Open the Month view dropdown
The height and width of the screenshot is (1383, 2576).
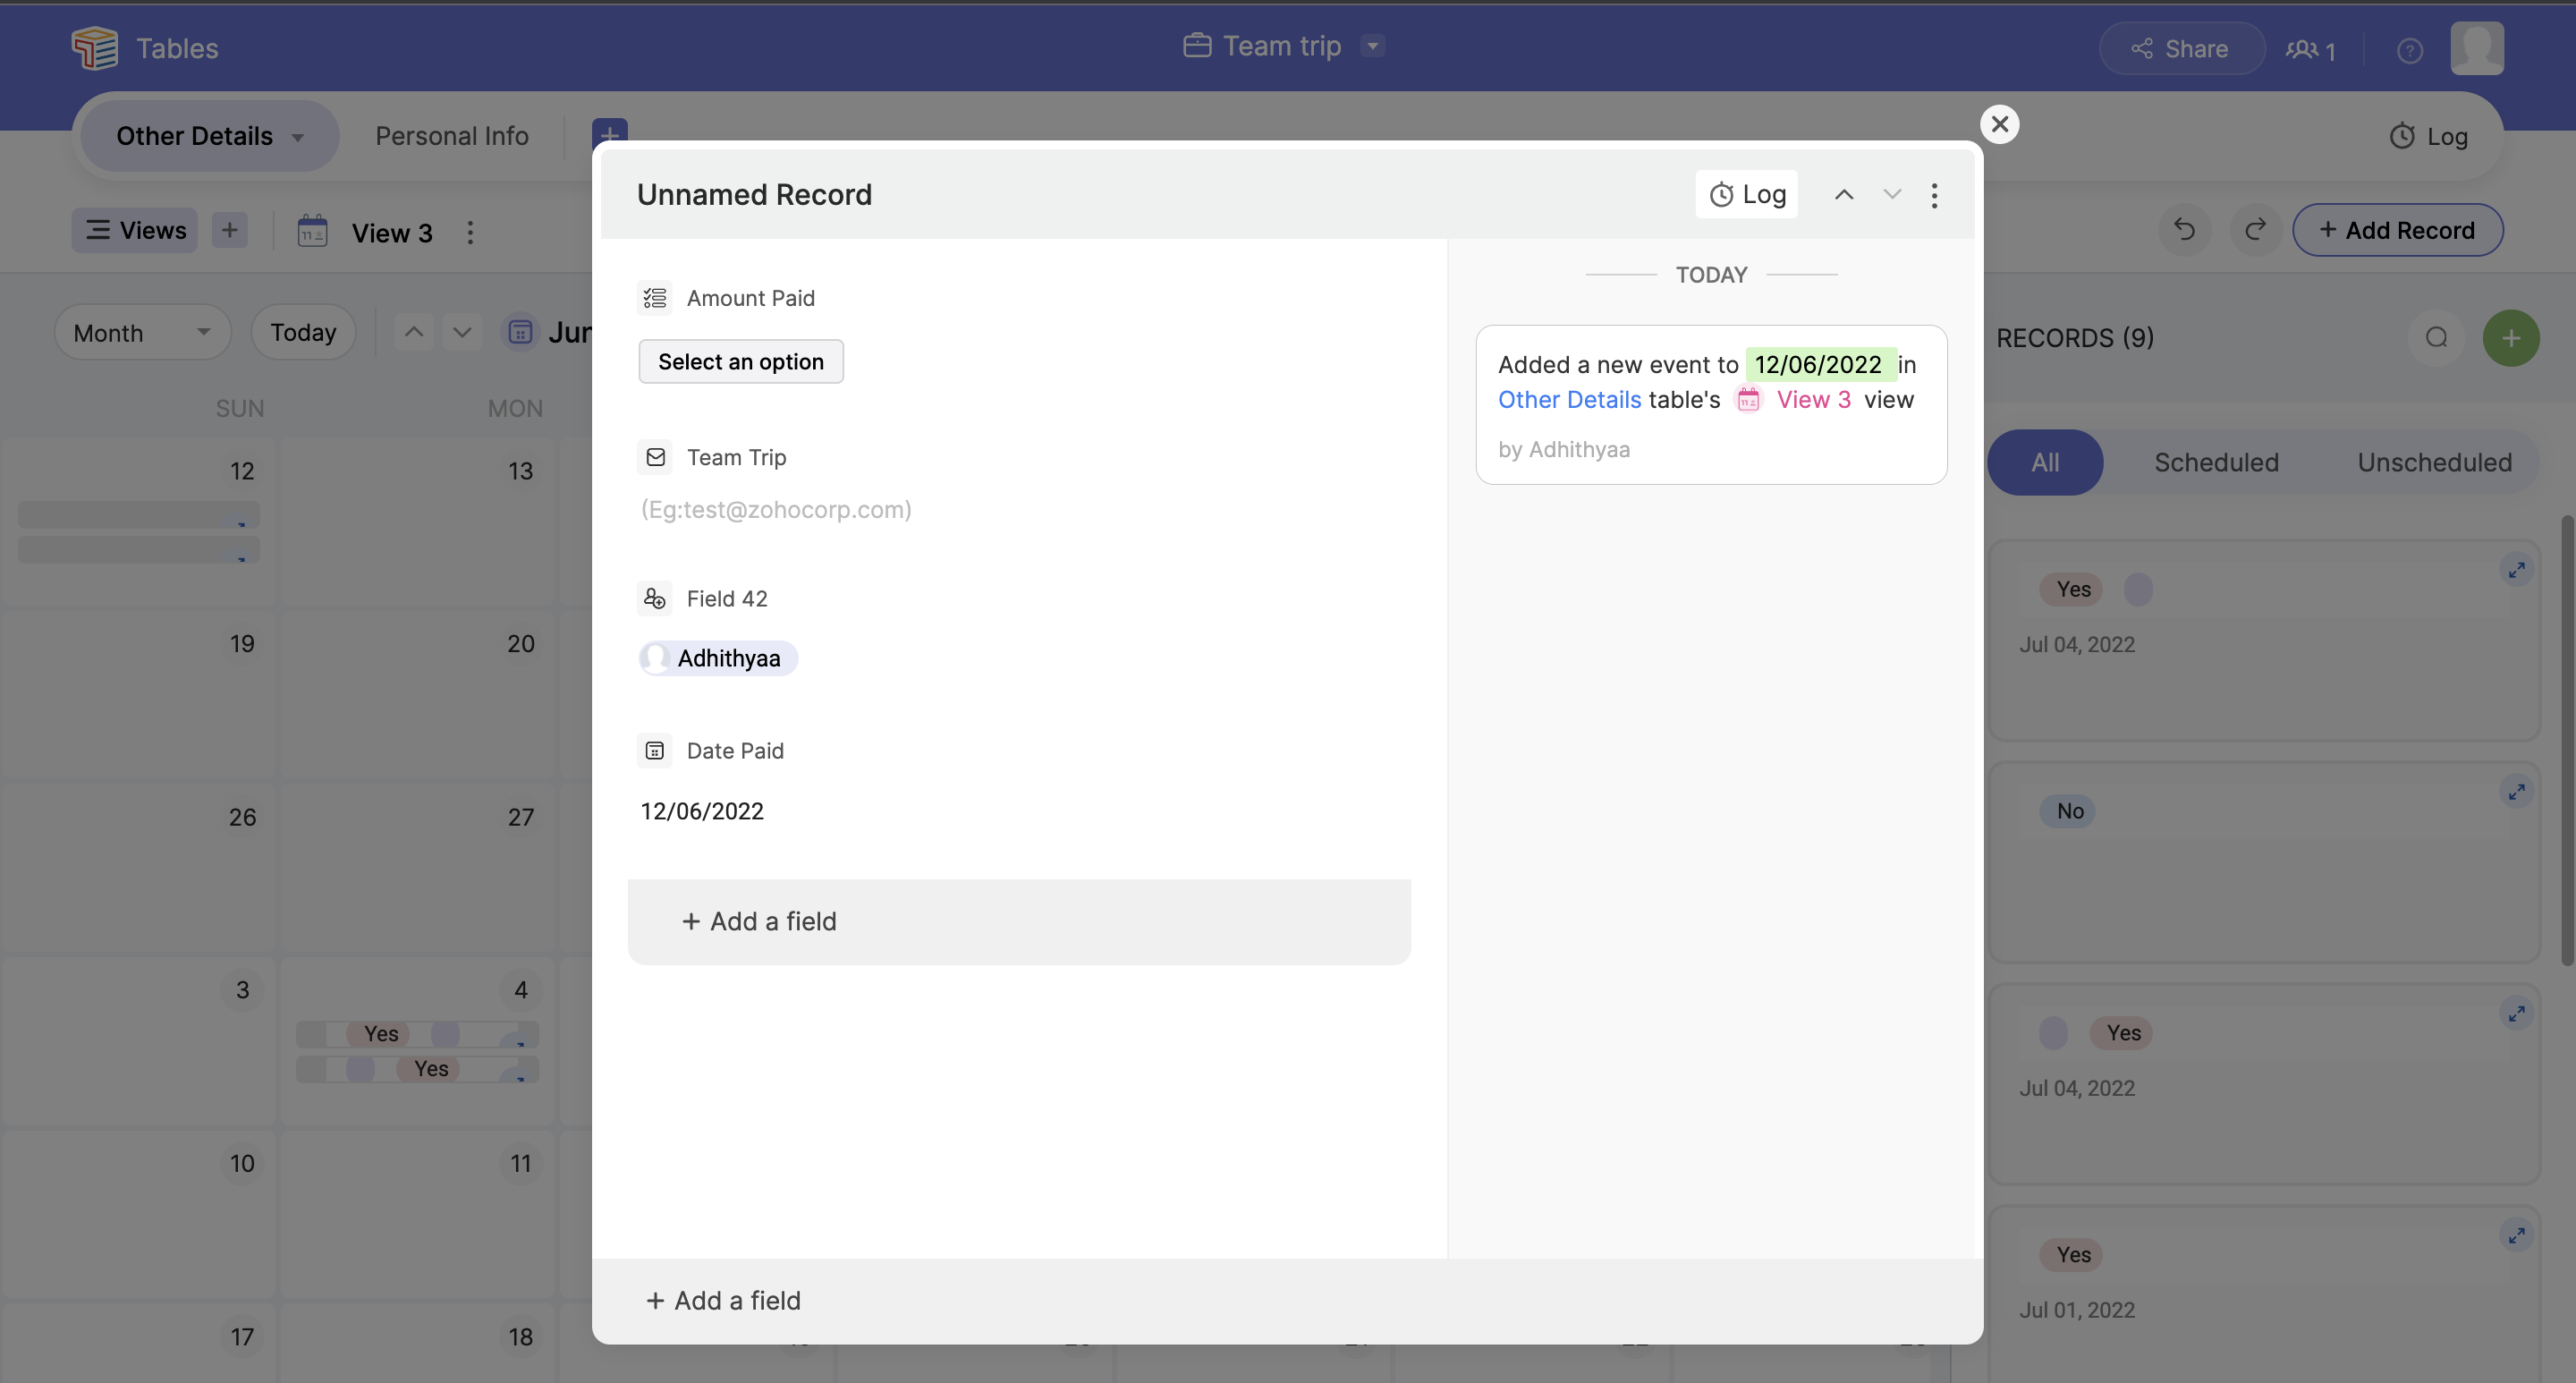(142, 332)
